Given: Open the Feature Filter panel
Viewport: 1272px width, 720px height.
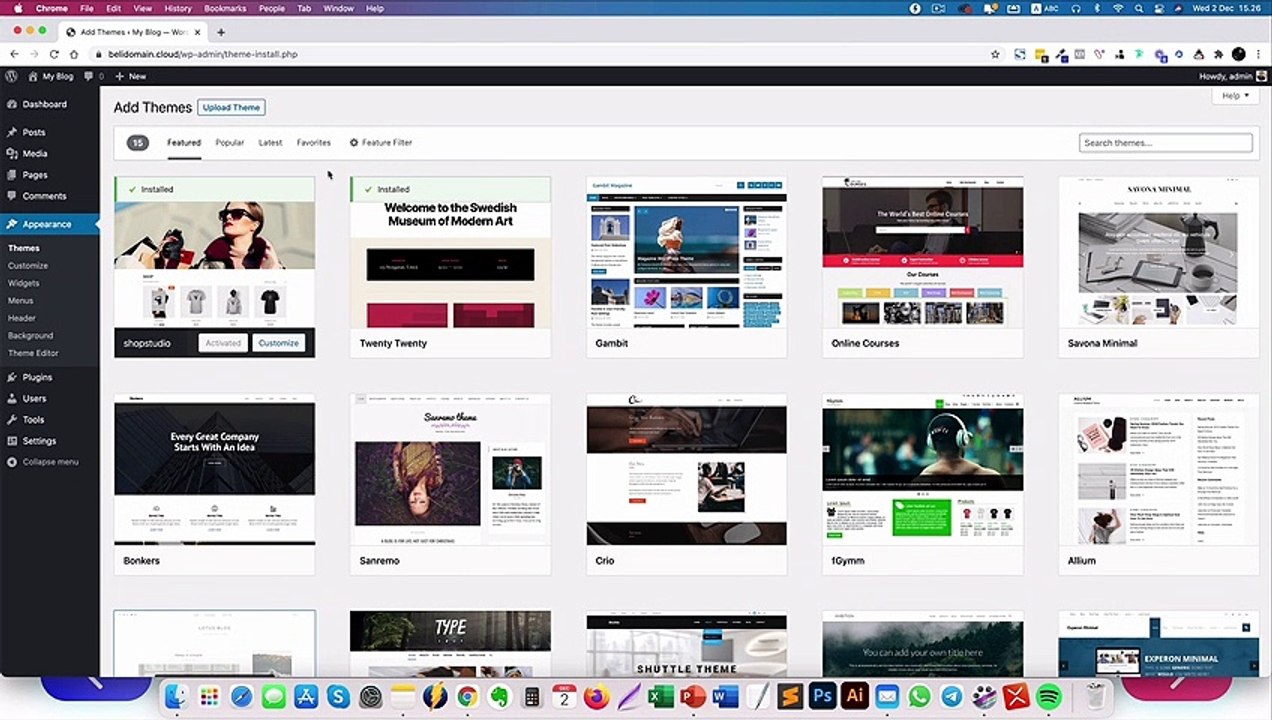Looking at the screenshot, I should [x=380, y=143].
